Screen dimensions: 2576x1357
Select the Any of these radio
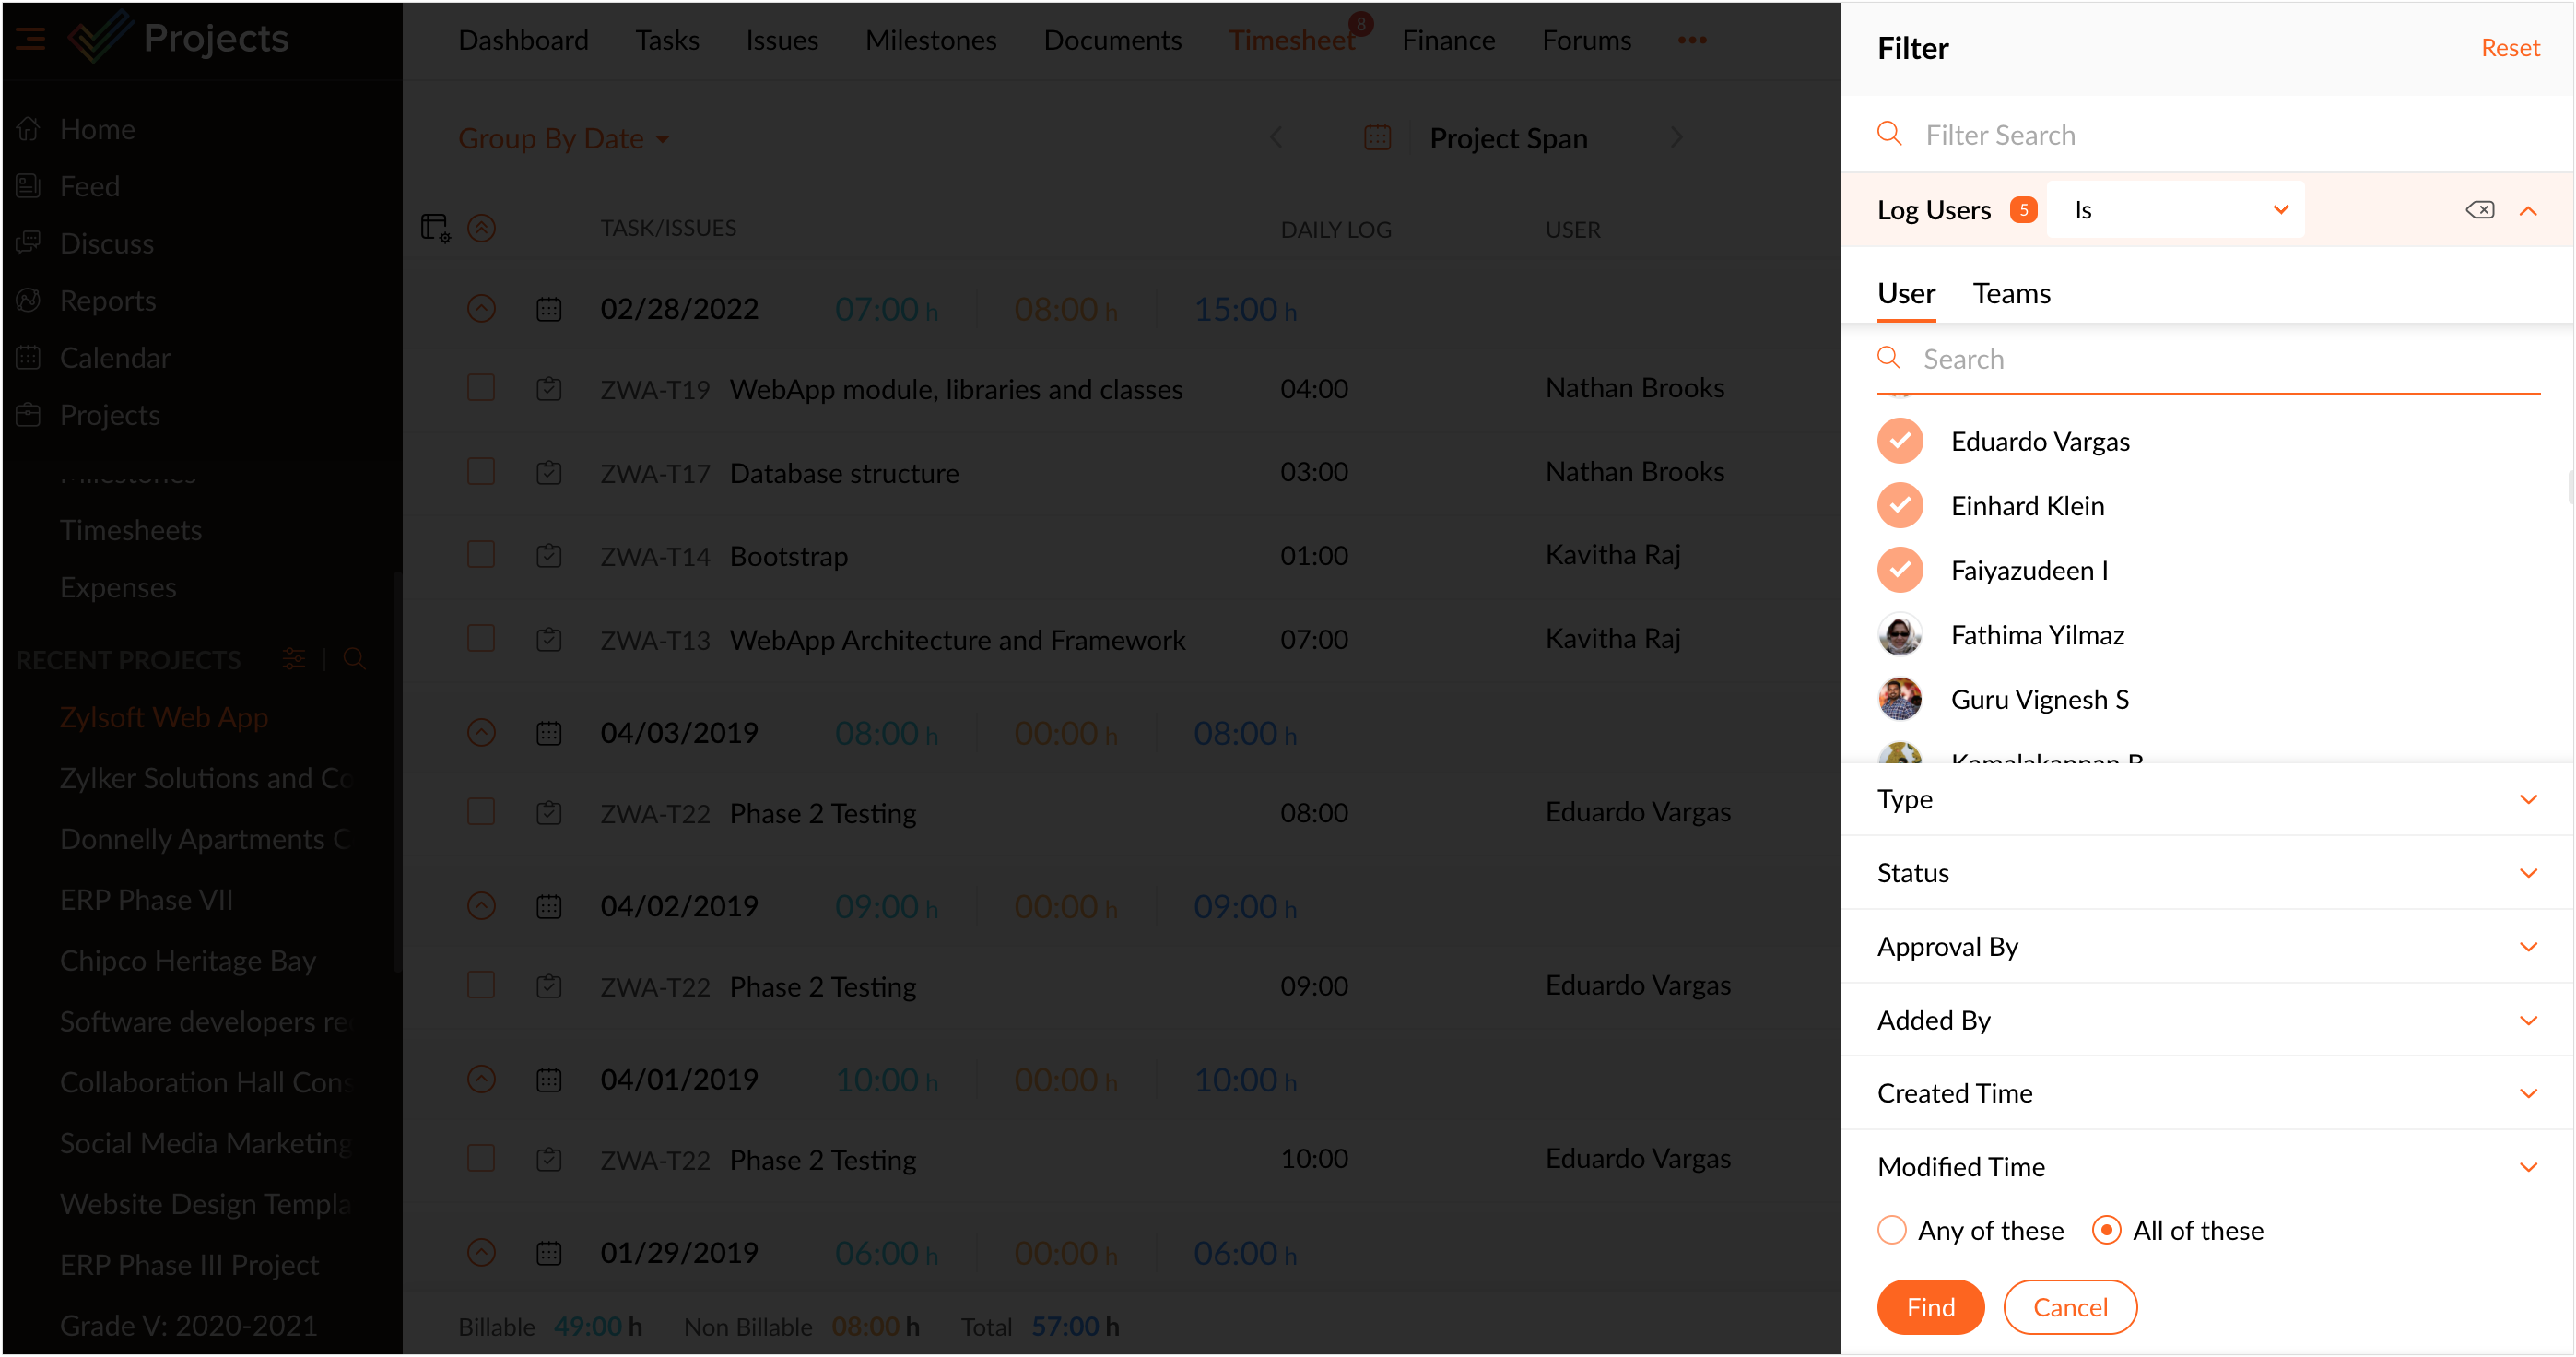point(1892,1230)
